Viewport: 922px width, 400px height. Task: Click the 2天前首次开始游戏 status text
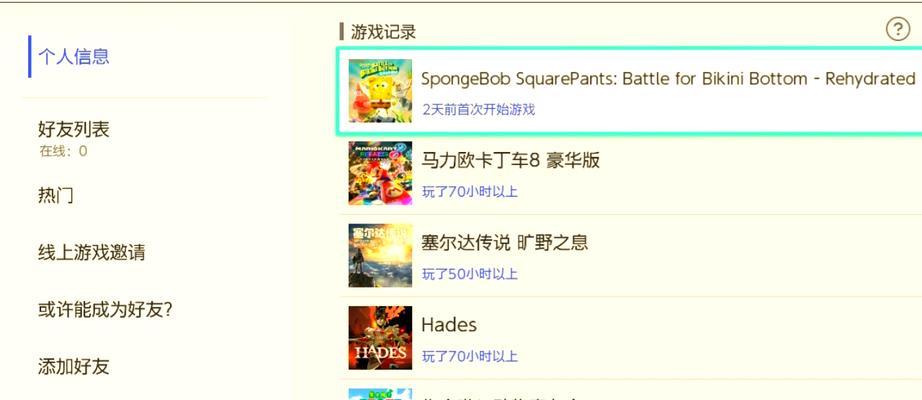tap(479, 109)
